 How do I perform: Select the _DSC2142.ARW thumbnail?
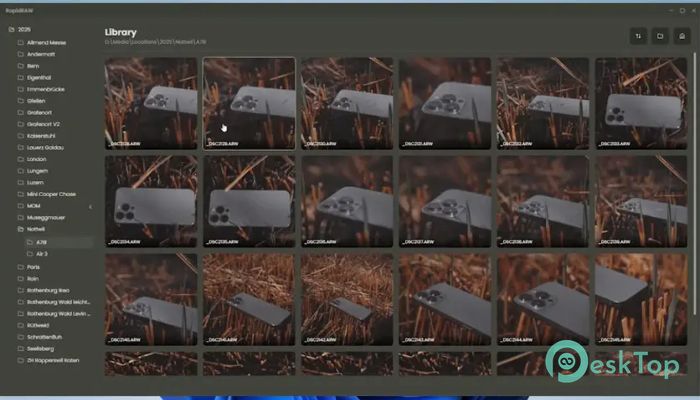click(x=347, y=300)
